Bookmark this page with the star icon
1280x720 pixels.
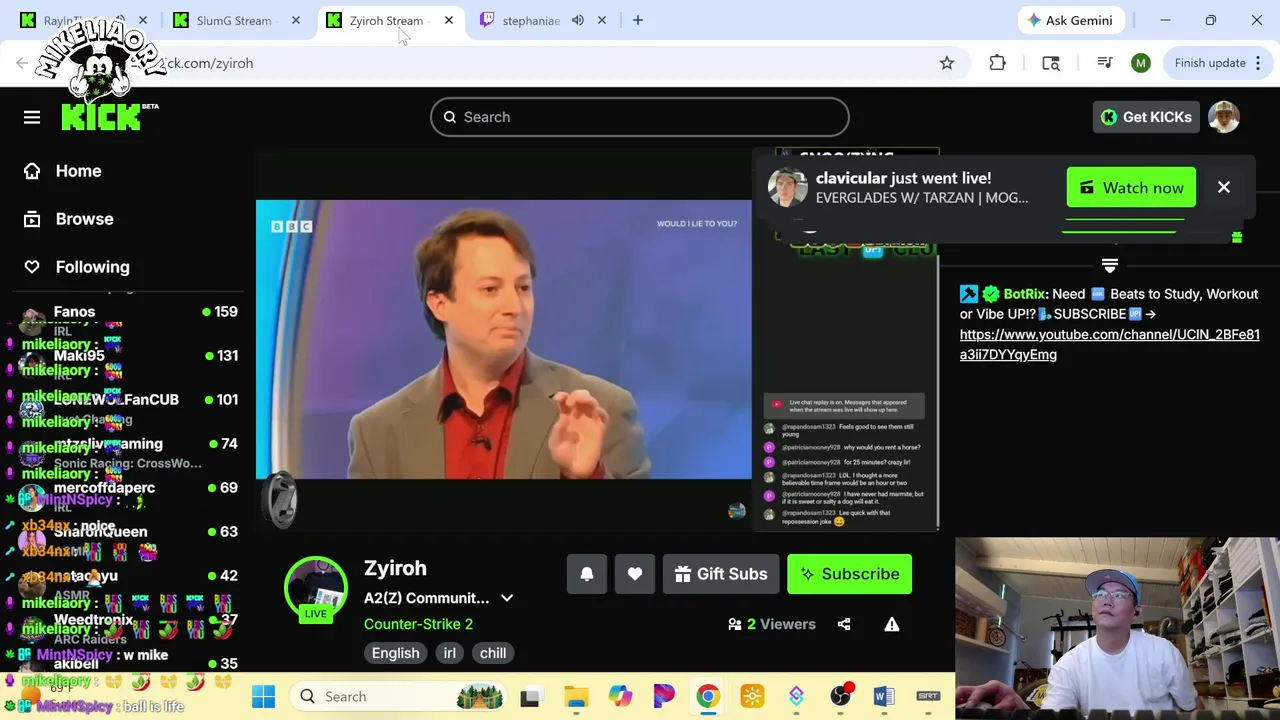[x=946, y=63]
